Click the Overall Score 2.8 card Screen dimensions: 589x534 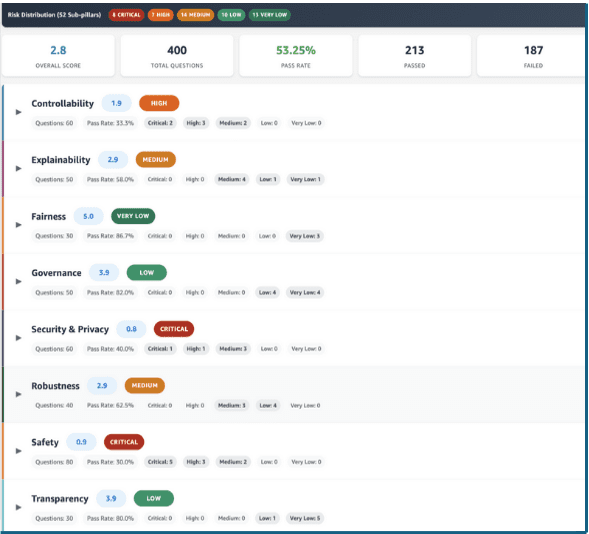pos(58,56)
